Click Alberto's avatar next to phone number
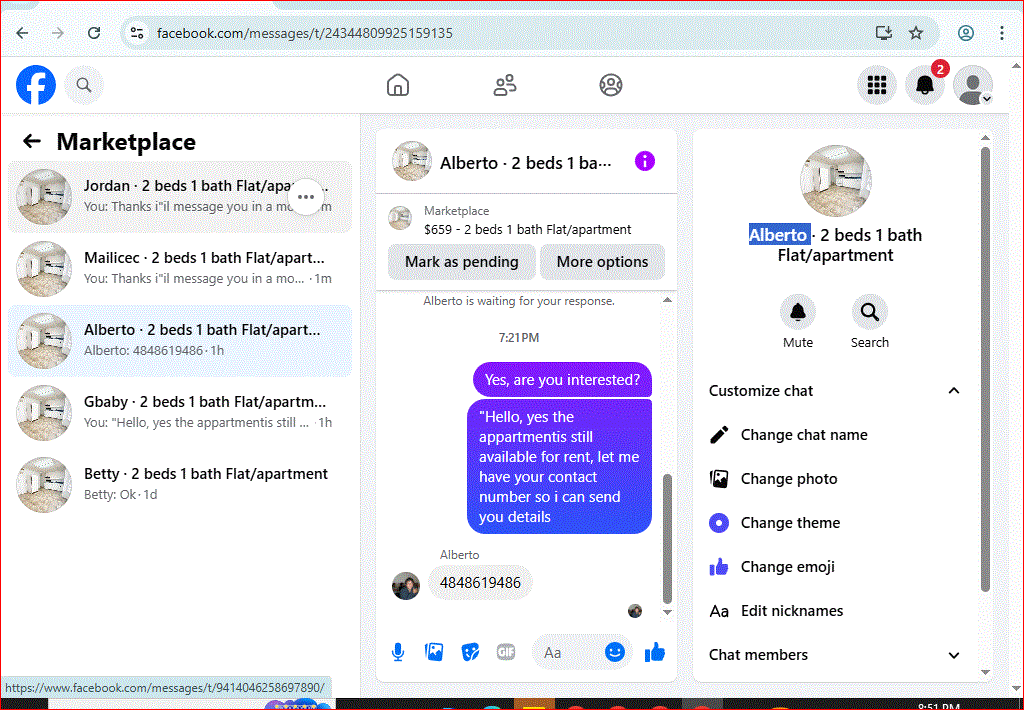Screen dimensions: 1024x710 point(406,586)
